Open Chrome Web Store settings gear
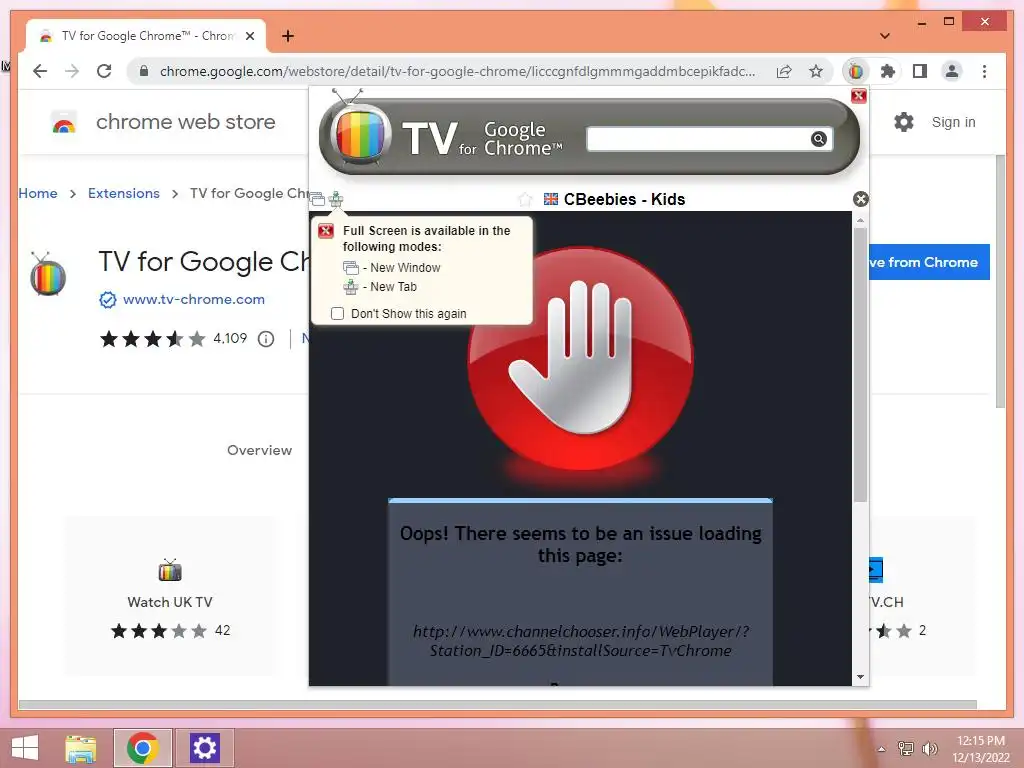 (904, 122)
